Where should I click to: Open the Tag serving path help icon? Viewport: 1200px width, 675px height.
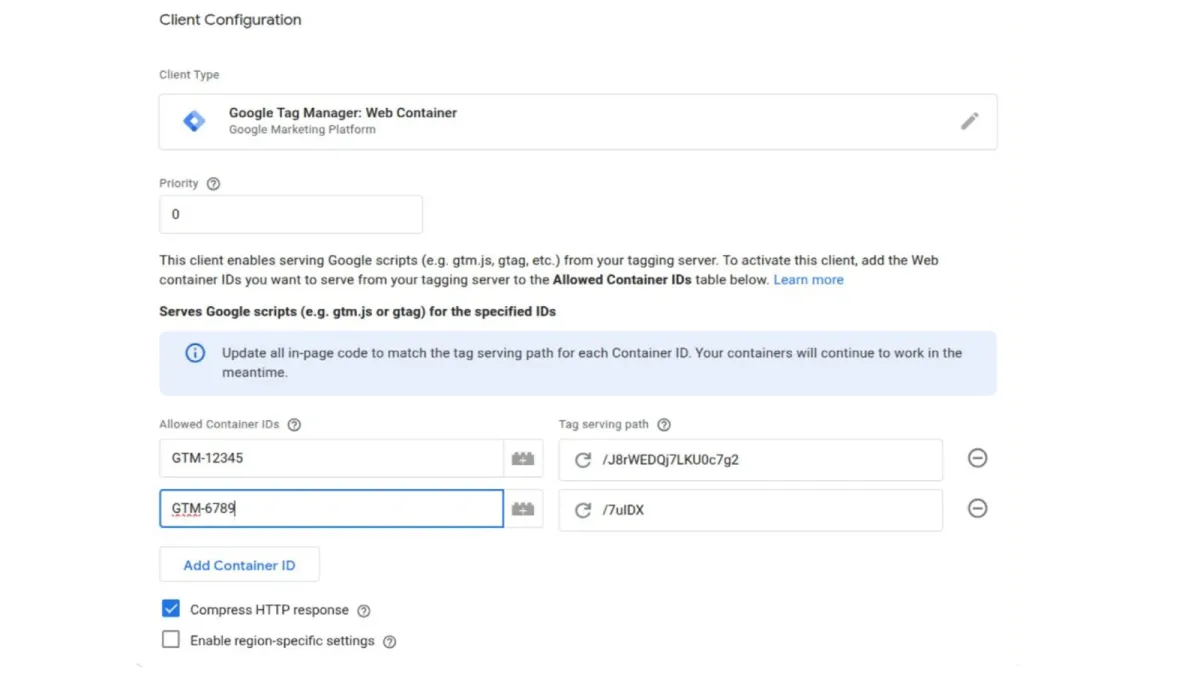pos(664,425)
